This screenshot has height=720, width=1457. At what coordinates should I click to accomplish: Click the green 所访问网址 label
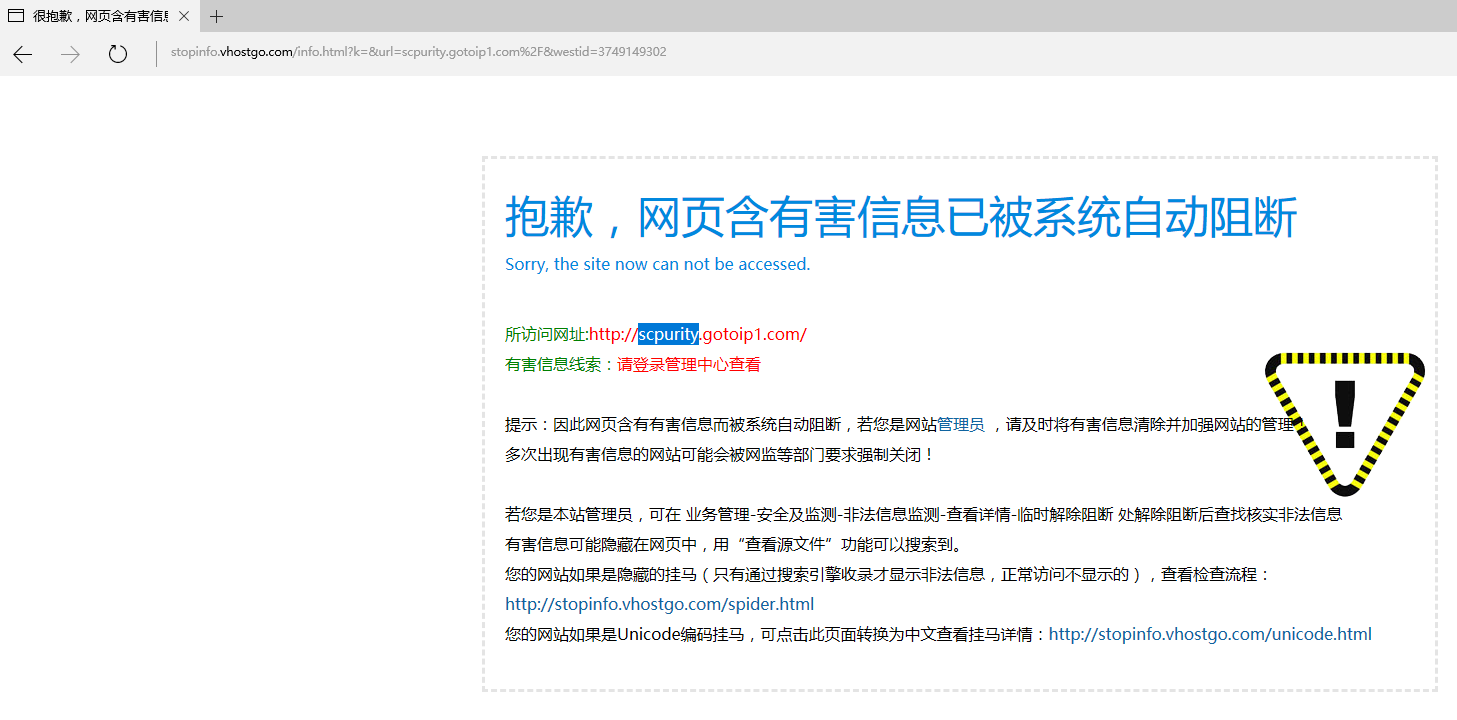click(546, 334)
